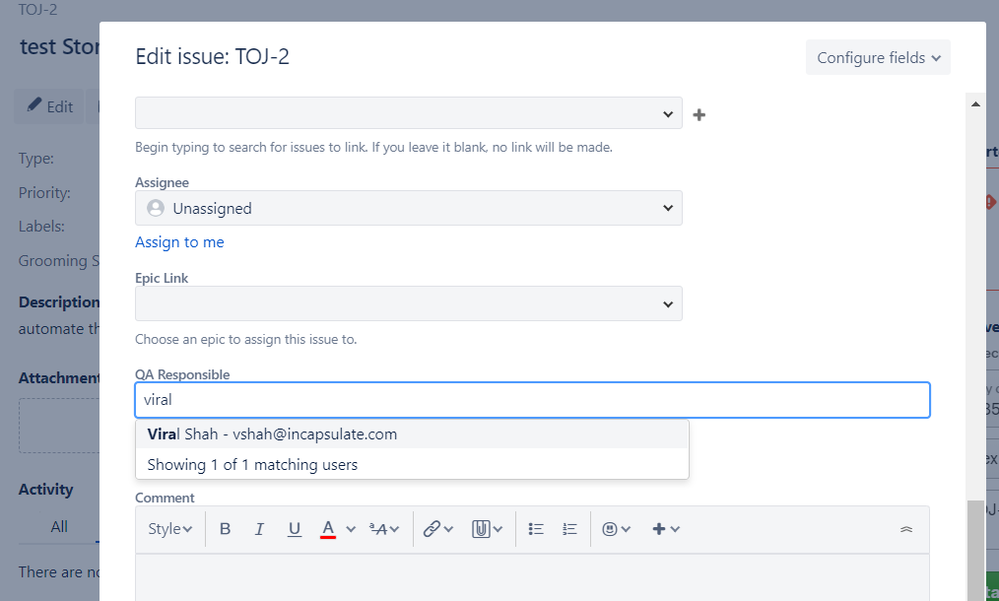999x601 pixels.
Task: Open the Configure fields menu
Action: click(878, 57)
